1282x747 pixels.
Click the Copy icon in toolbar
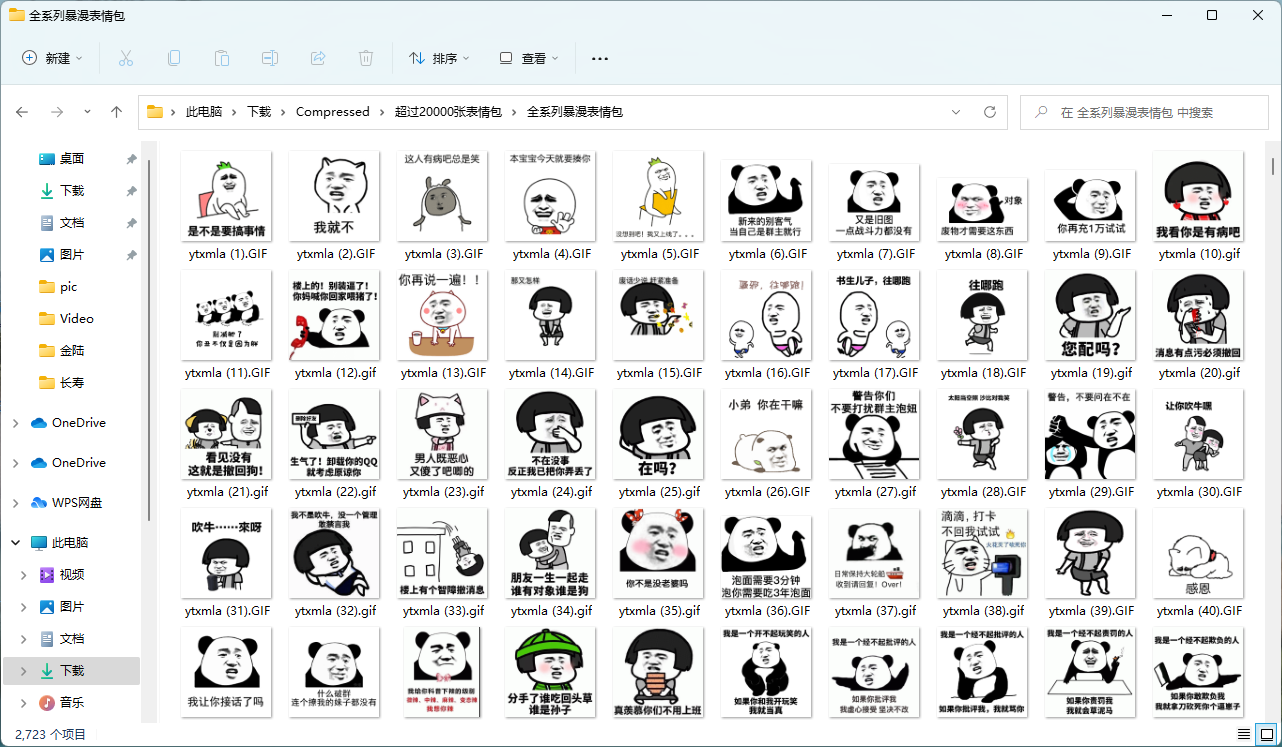(x=174, y=58)
